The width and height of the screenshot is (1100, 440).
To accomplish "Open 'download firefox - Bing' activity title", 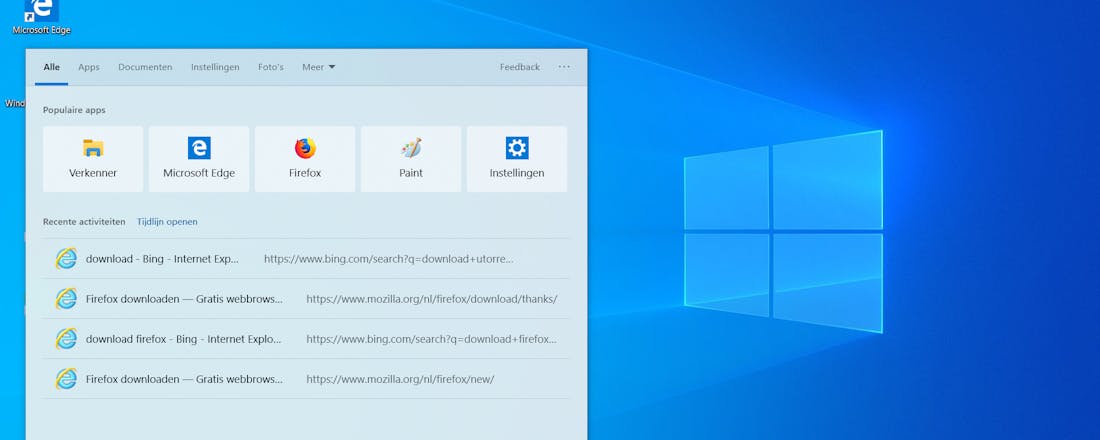I will (184, 339).
